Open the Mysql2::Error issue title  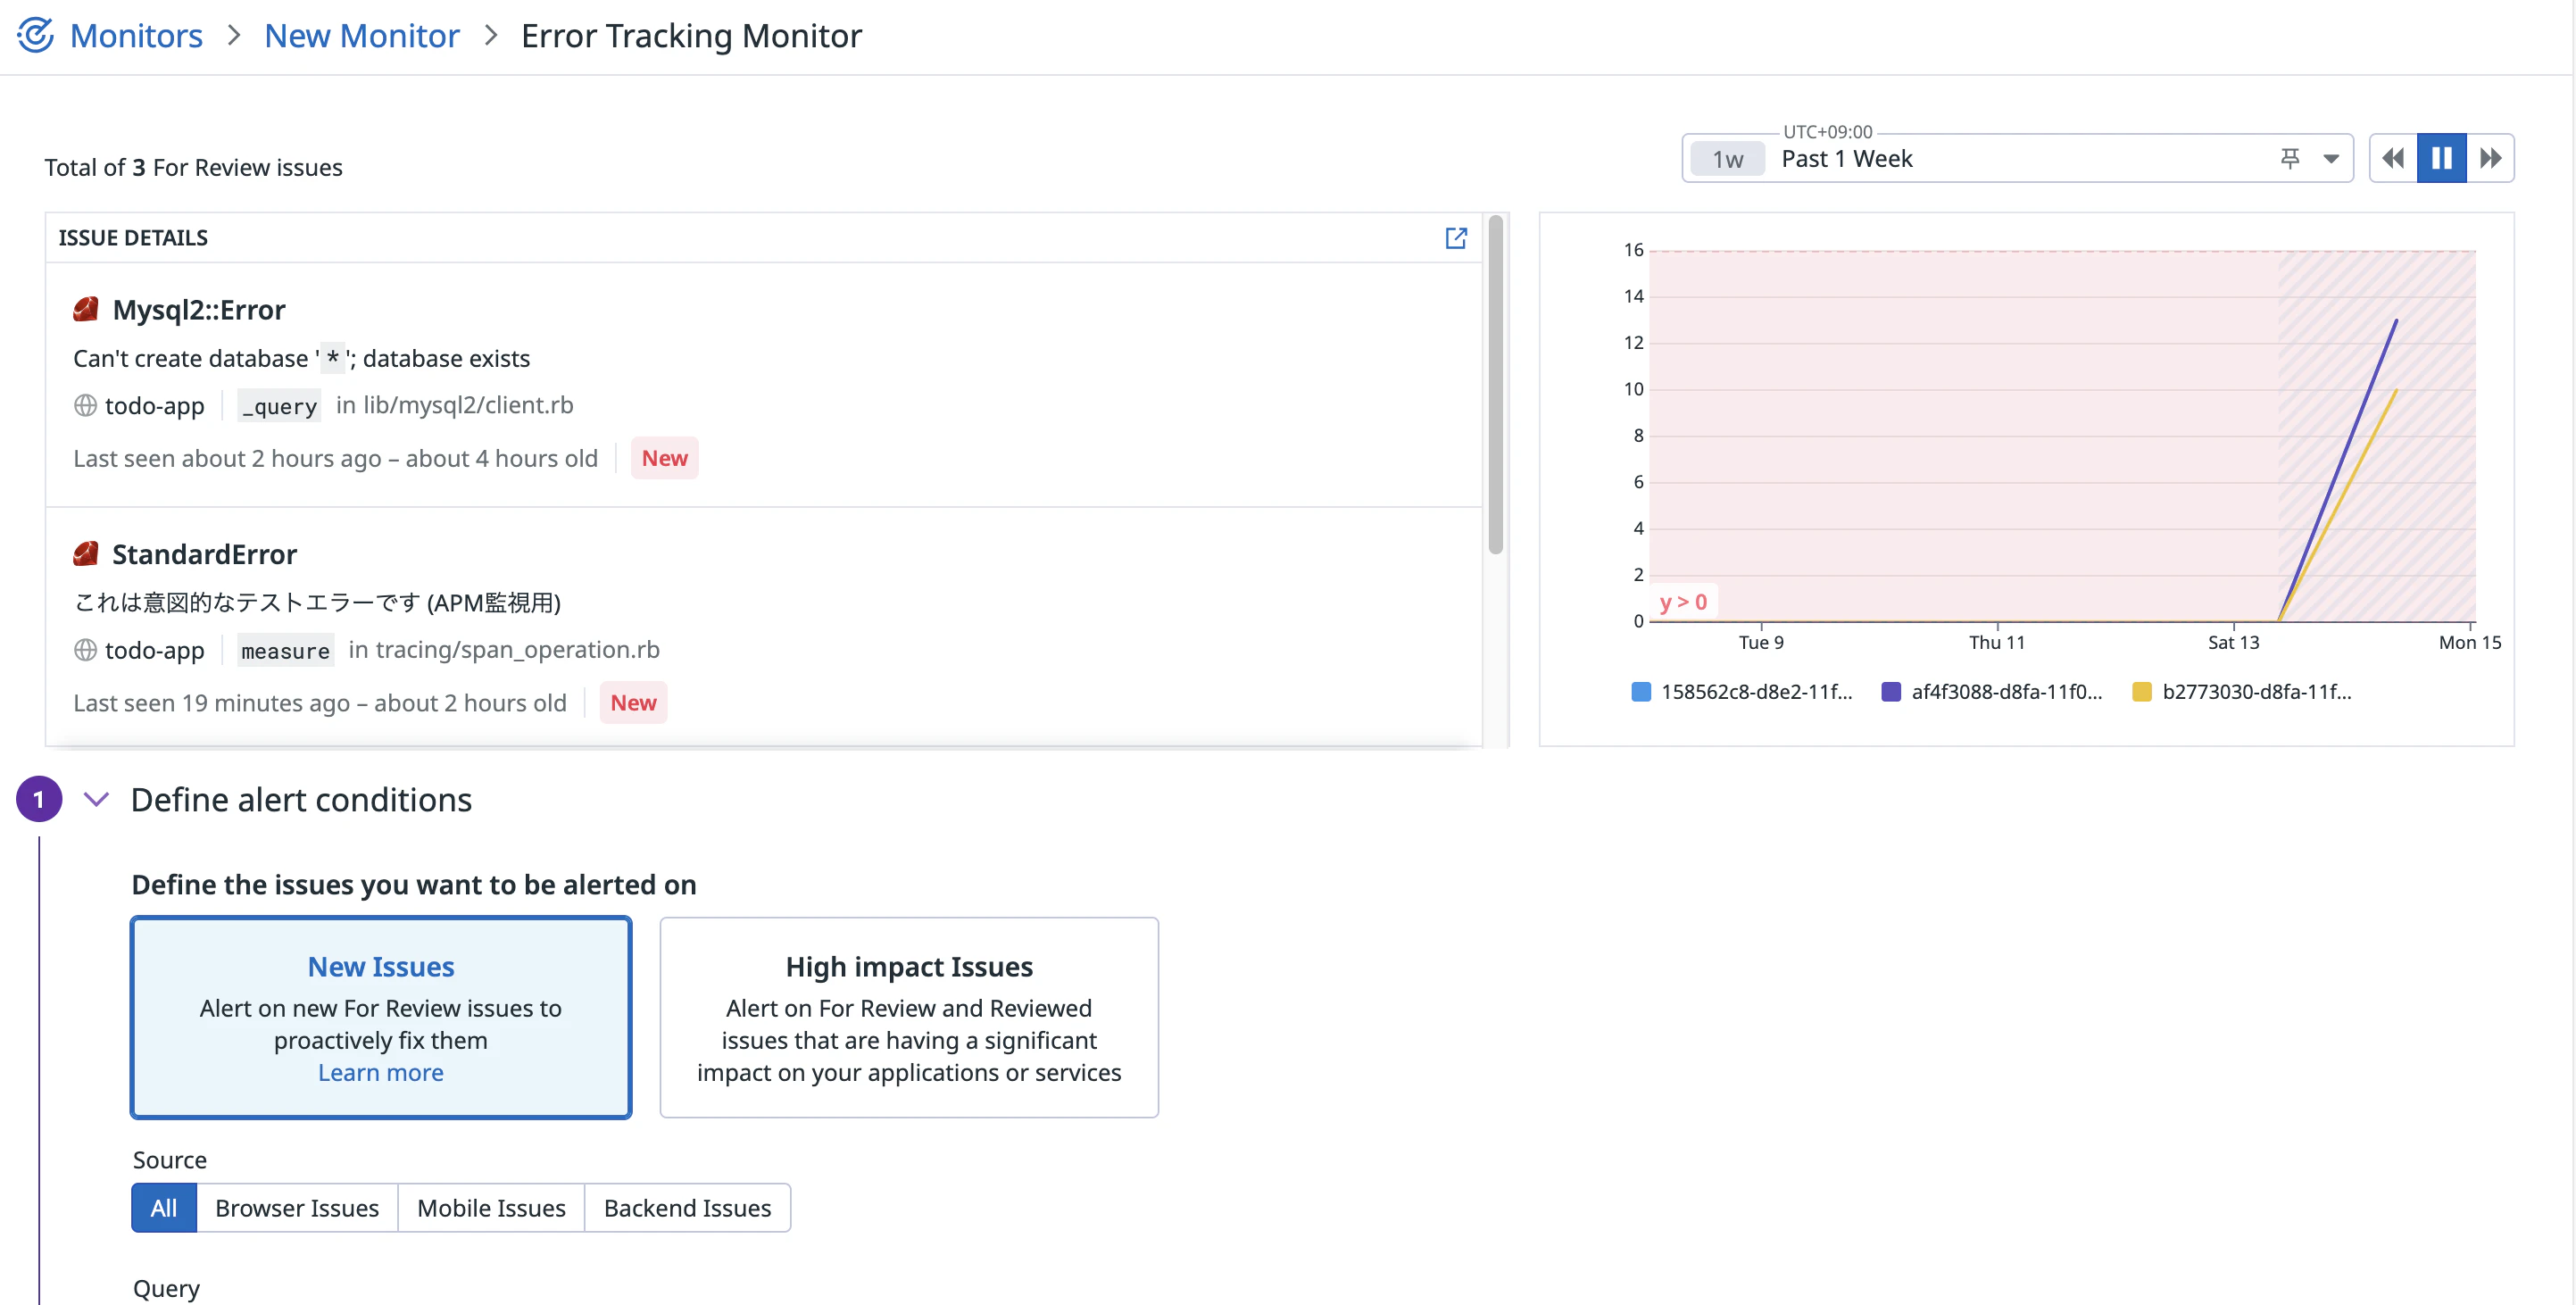point(199,310)
